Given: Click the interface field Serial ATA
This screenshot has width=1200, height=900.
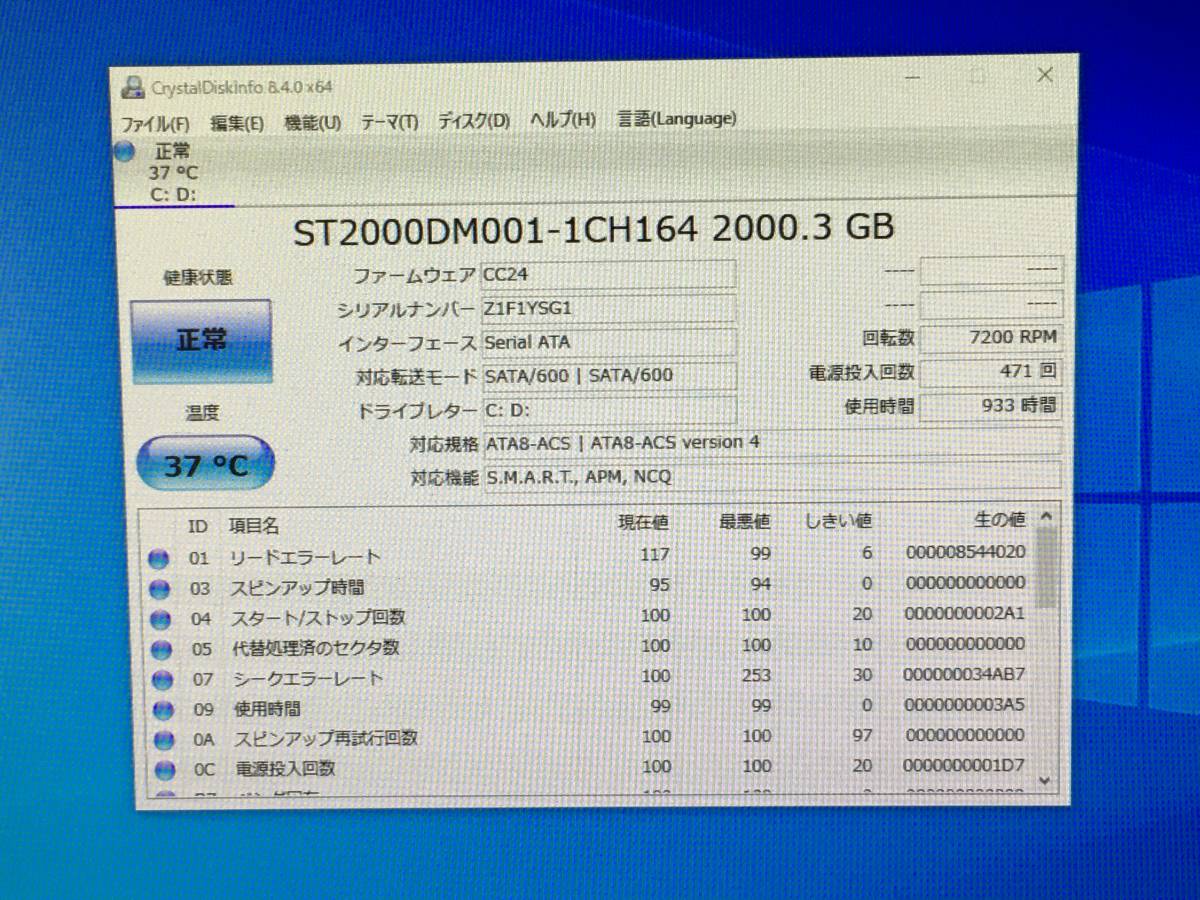Looking at the screenshot, I should (x=608, y=342).
